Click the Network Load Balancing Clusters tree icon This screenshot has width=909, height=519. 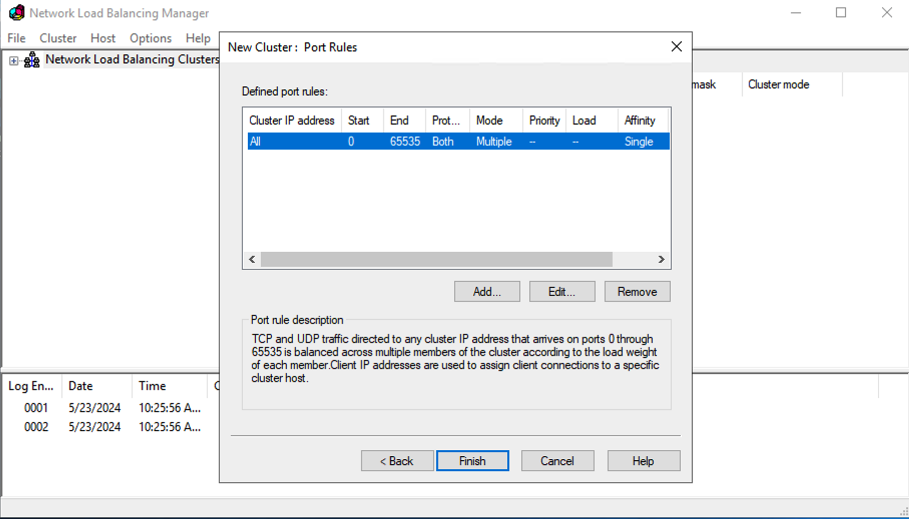32,60
